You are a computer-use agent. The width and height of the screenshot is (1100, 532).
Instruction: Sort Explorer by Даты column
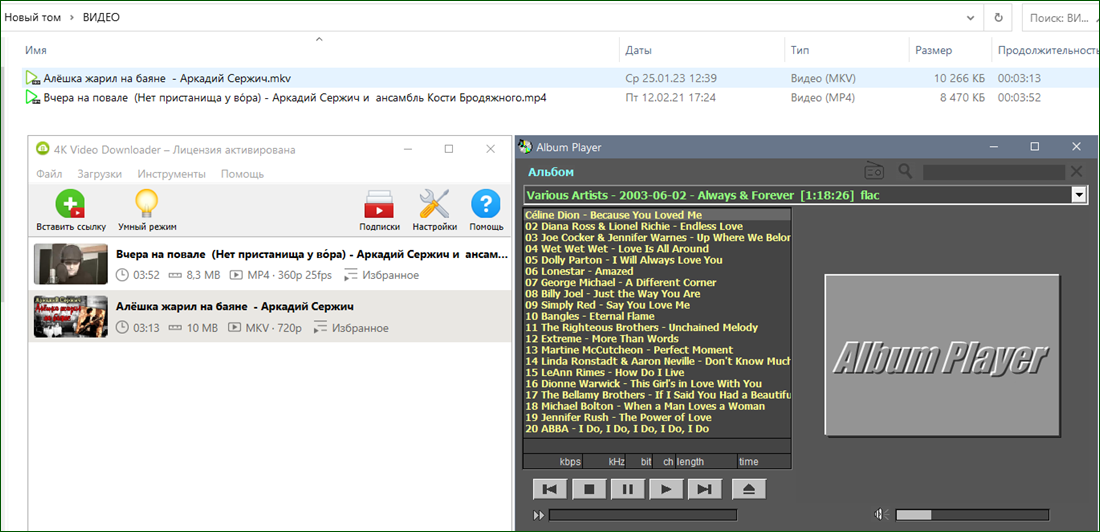click(x=638, y=51)
